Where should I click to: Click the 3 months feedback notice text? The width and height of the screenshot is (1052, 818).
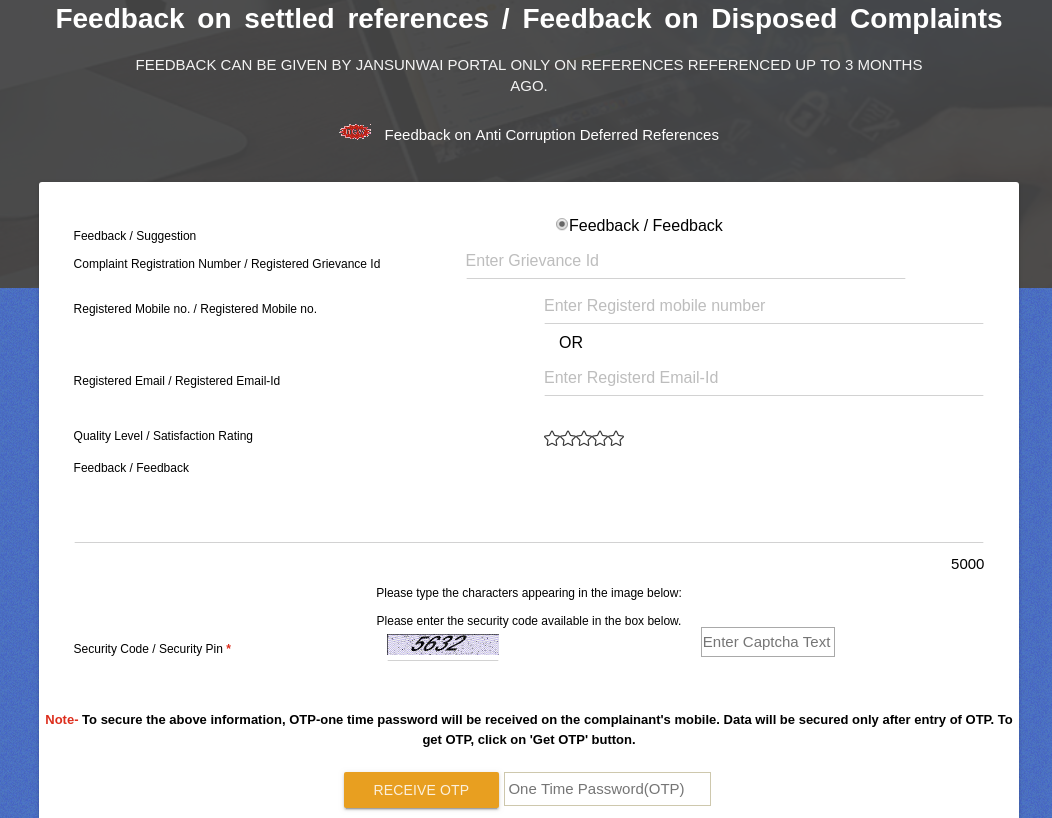click(x=529, y=75)
